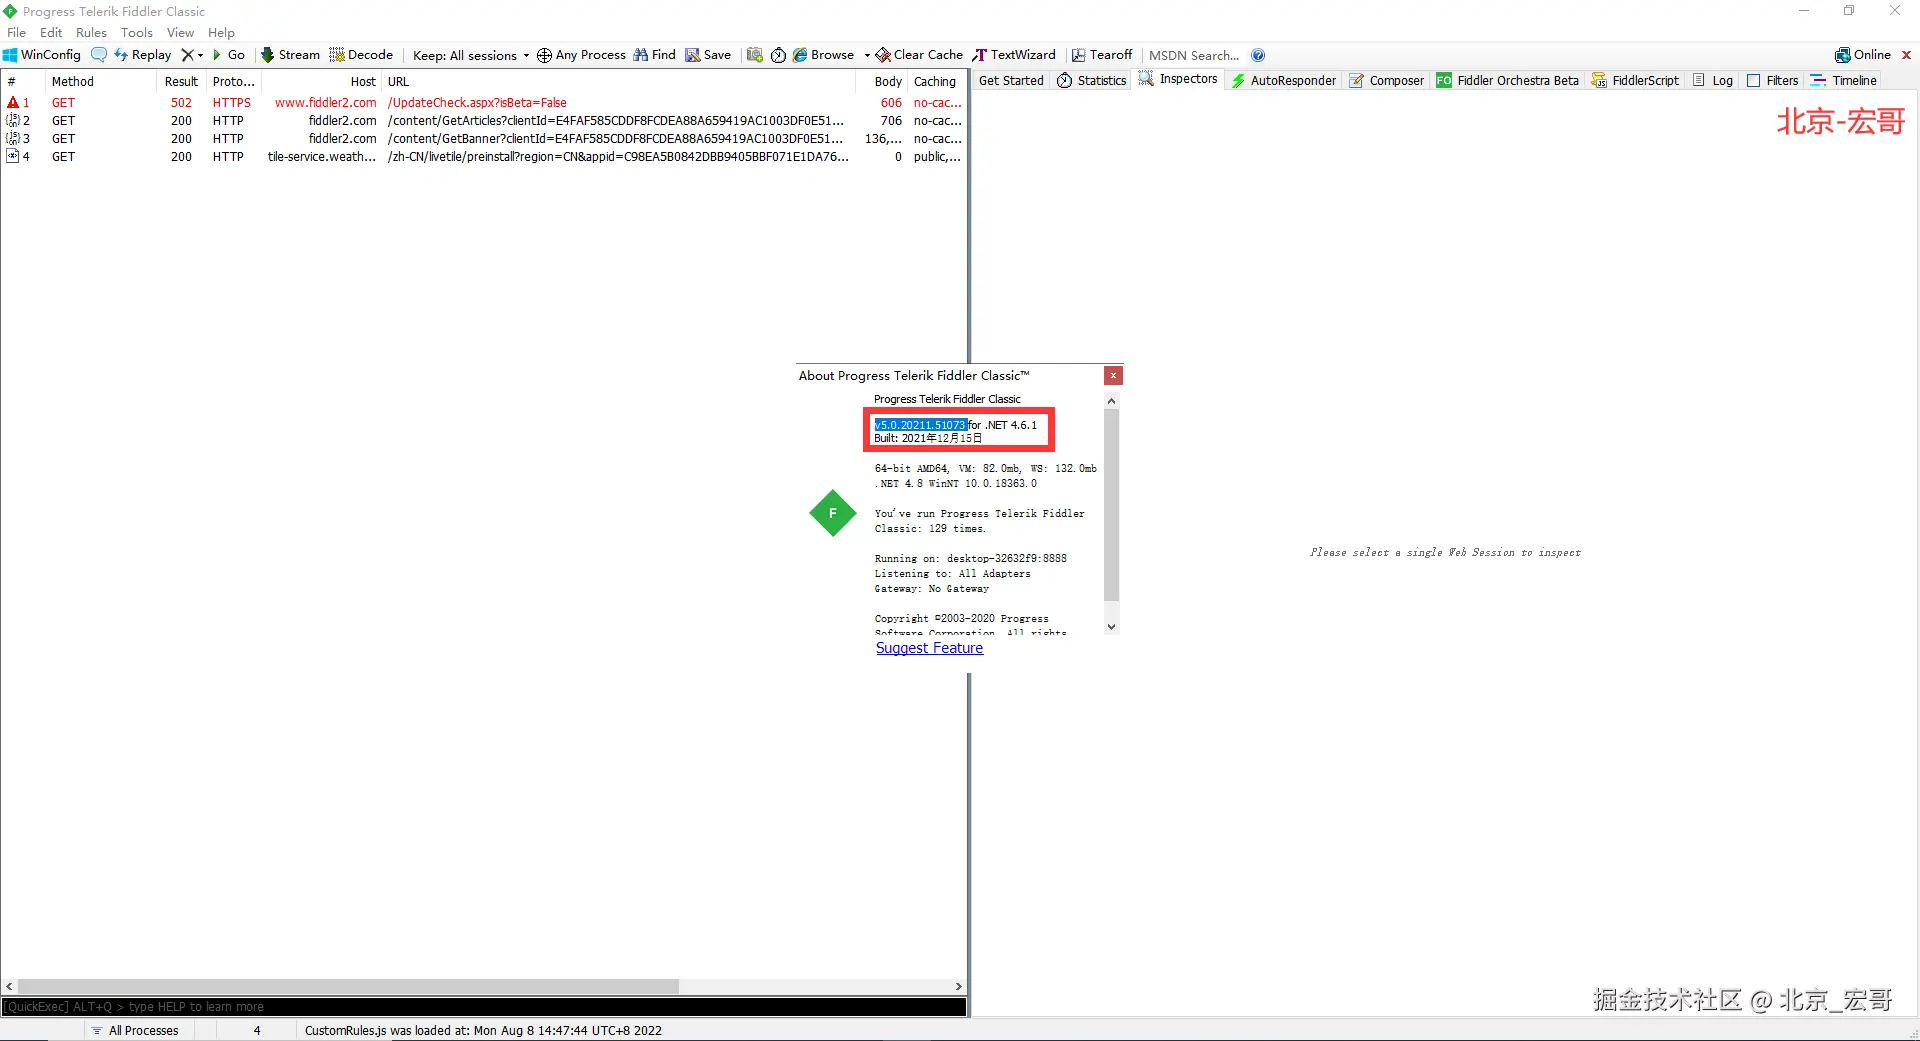Switch to the Get Started tab
This screenshot has width=1920, height=1041.
pyautogui.click(x=1011, y=80)
